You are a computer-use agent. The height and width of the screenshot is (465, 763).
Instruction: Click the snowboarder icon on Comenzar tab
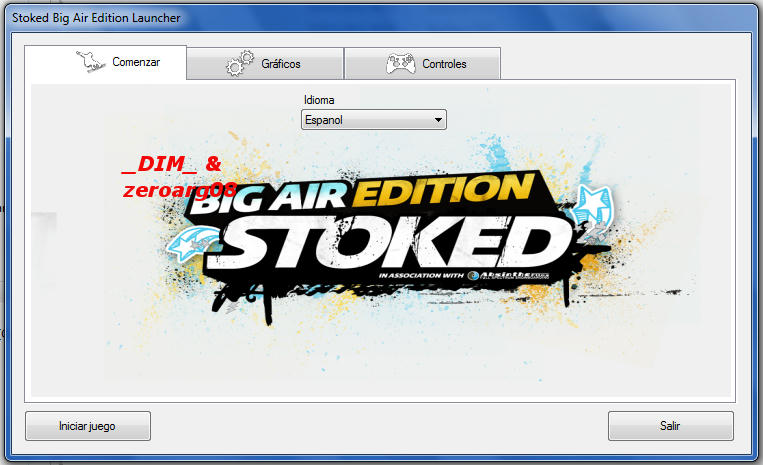(91, 62)
